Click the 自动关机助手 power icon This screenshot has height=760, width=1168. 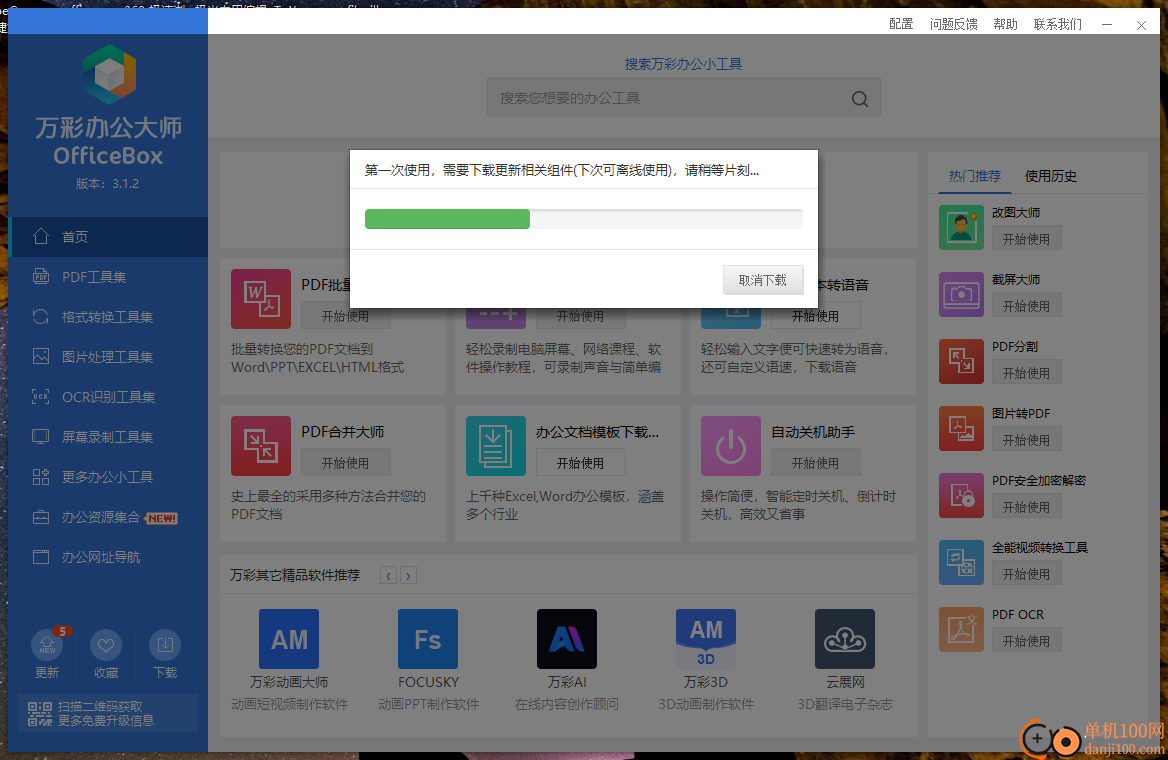(x=731, y=446)
